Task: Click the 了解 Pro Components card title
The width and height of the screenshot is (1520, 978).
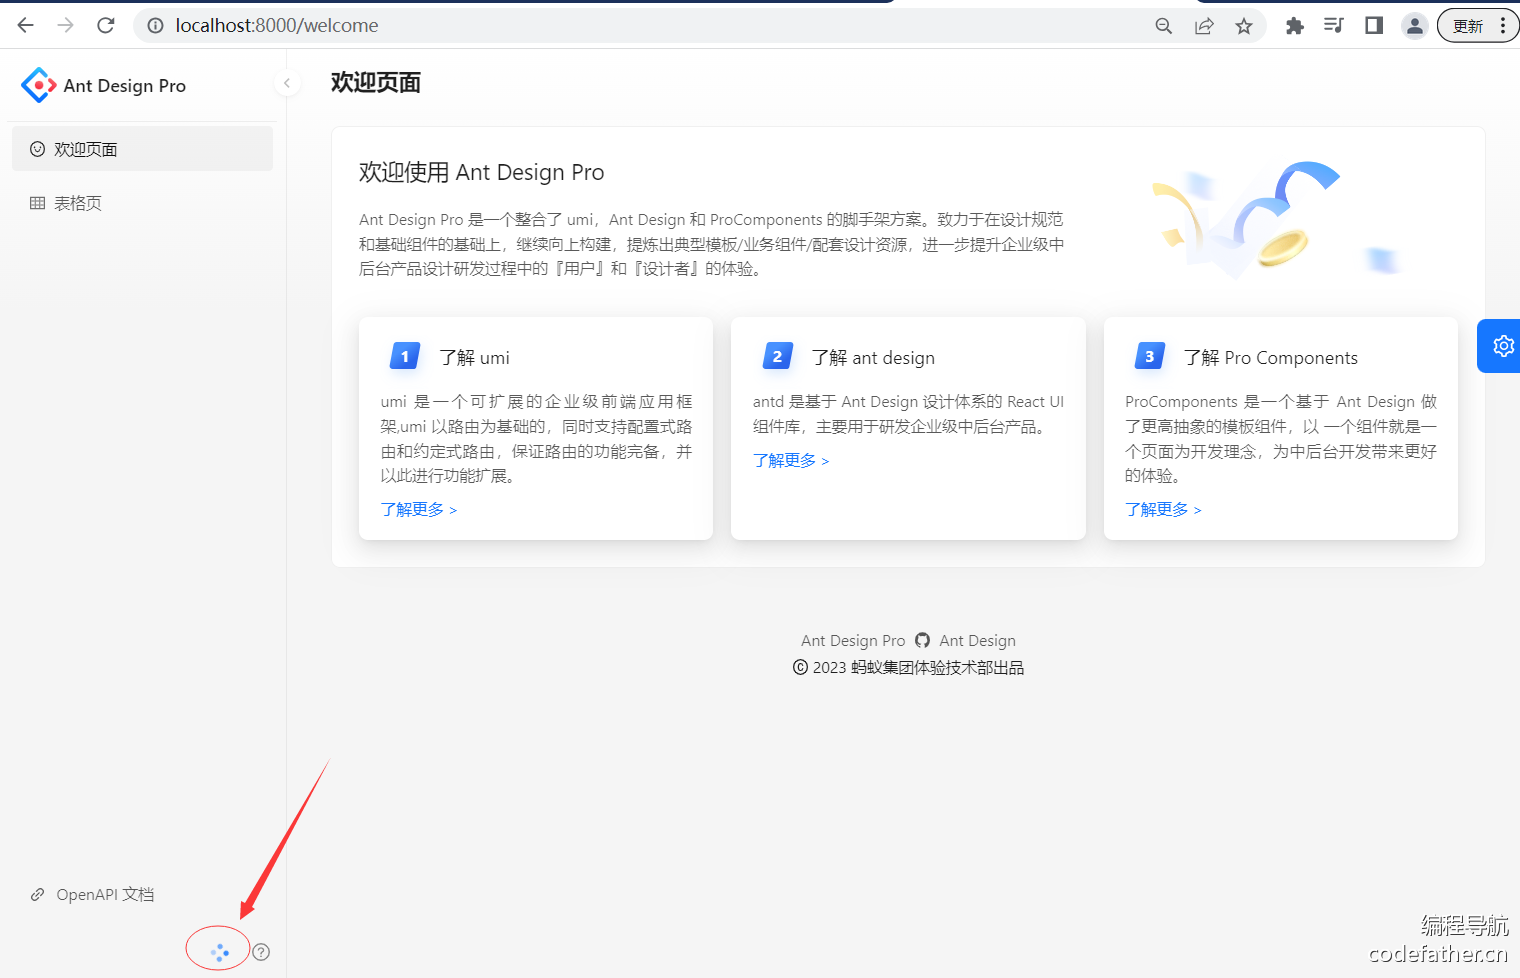Action: (1270, 358)
